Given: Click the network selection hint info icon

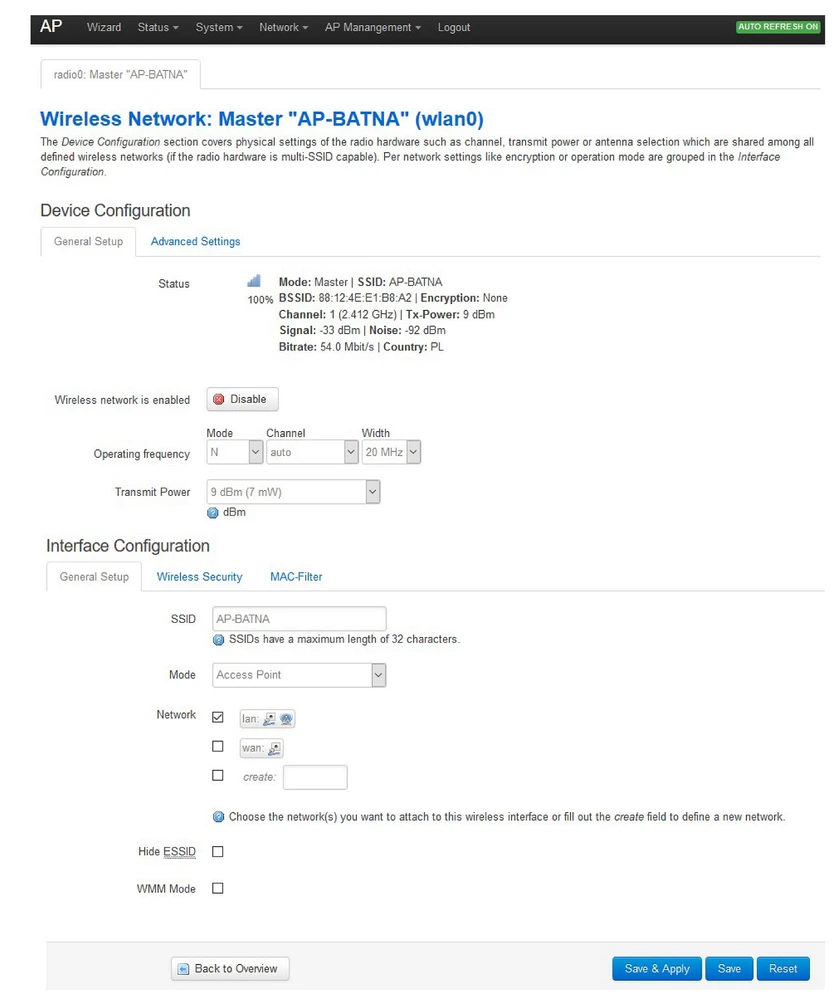Looking at the screenshot, I should (219, 817).
